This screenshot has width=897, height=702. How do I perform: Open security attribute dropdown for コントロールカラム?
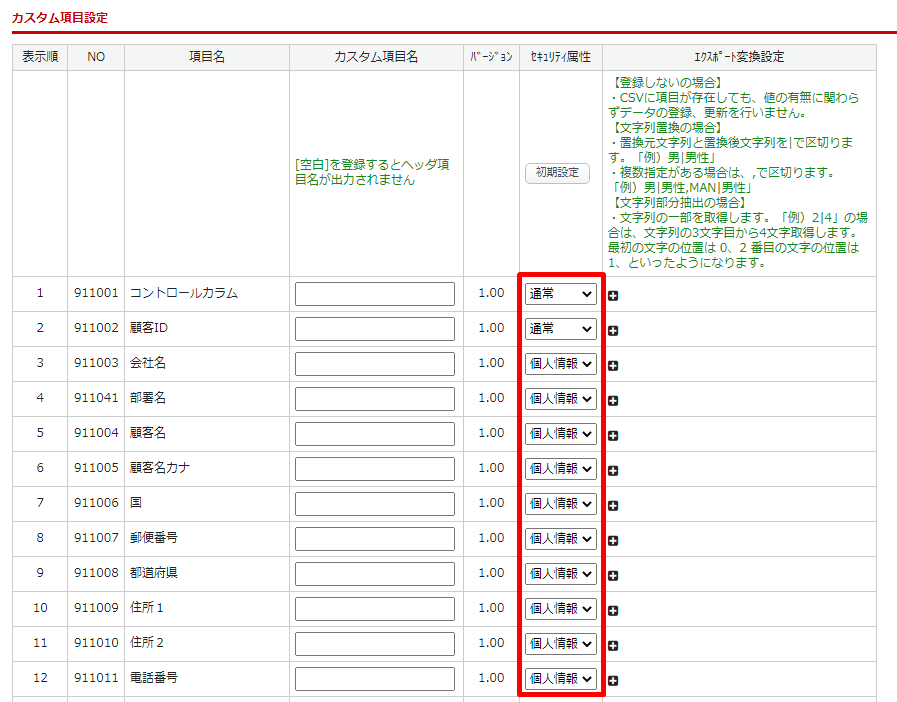pos(560,294)
